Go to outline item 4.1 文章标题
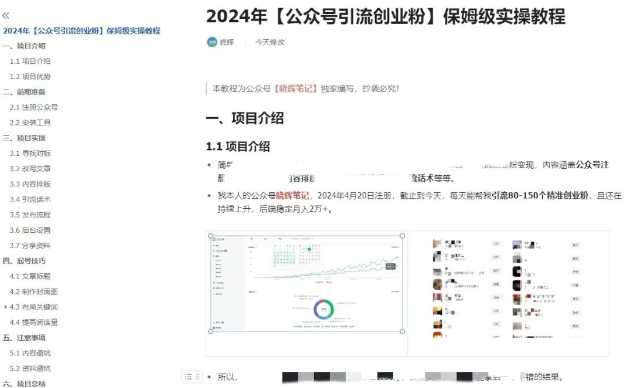 (30, 276)
